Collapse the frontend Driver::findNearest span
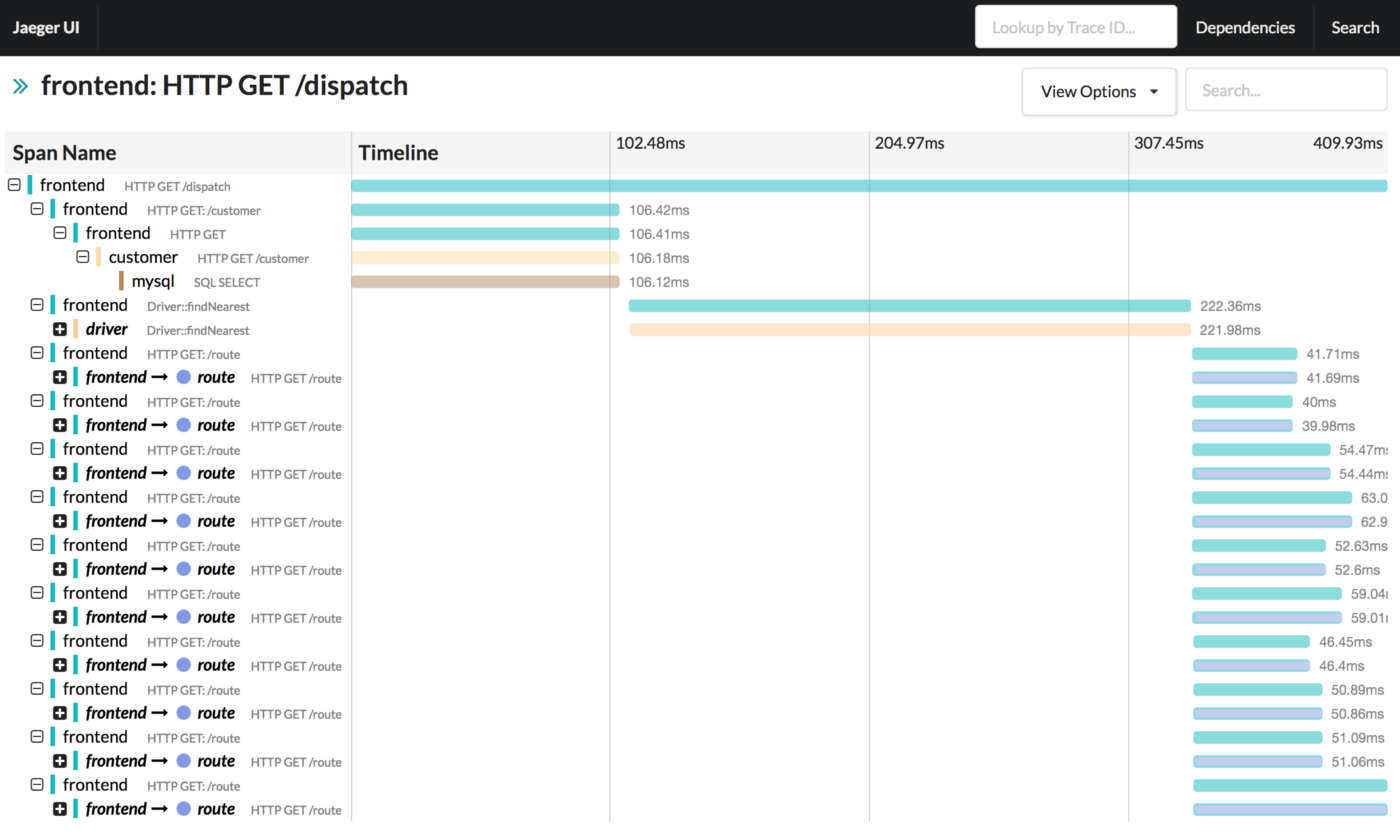The width and height of the screenshot is (1400, 835). tap(37, 305)
